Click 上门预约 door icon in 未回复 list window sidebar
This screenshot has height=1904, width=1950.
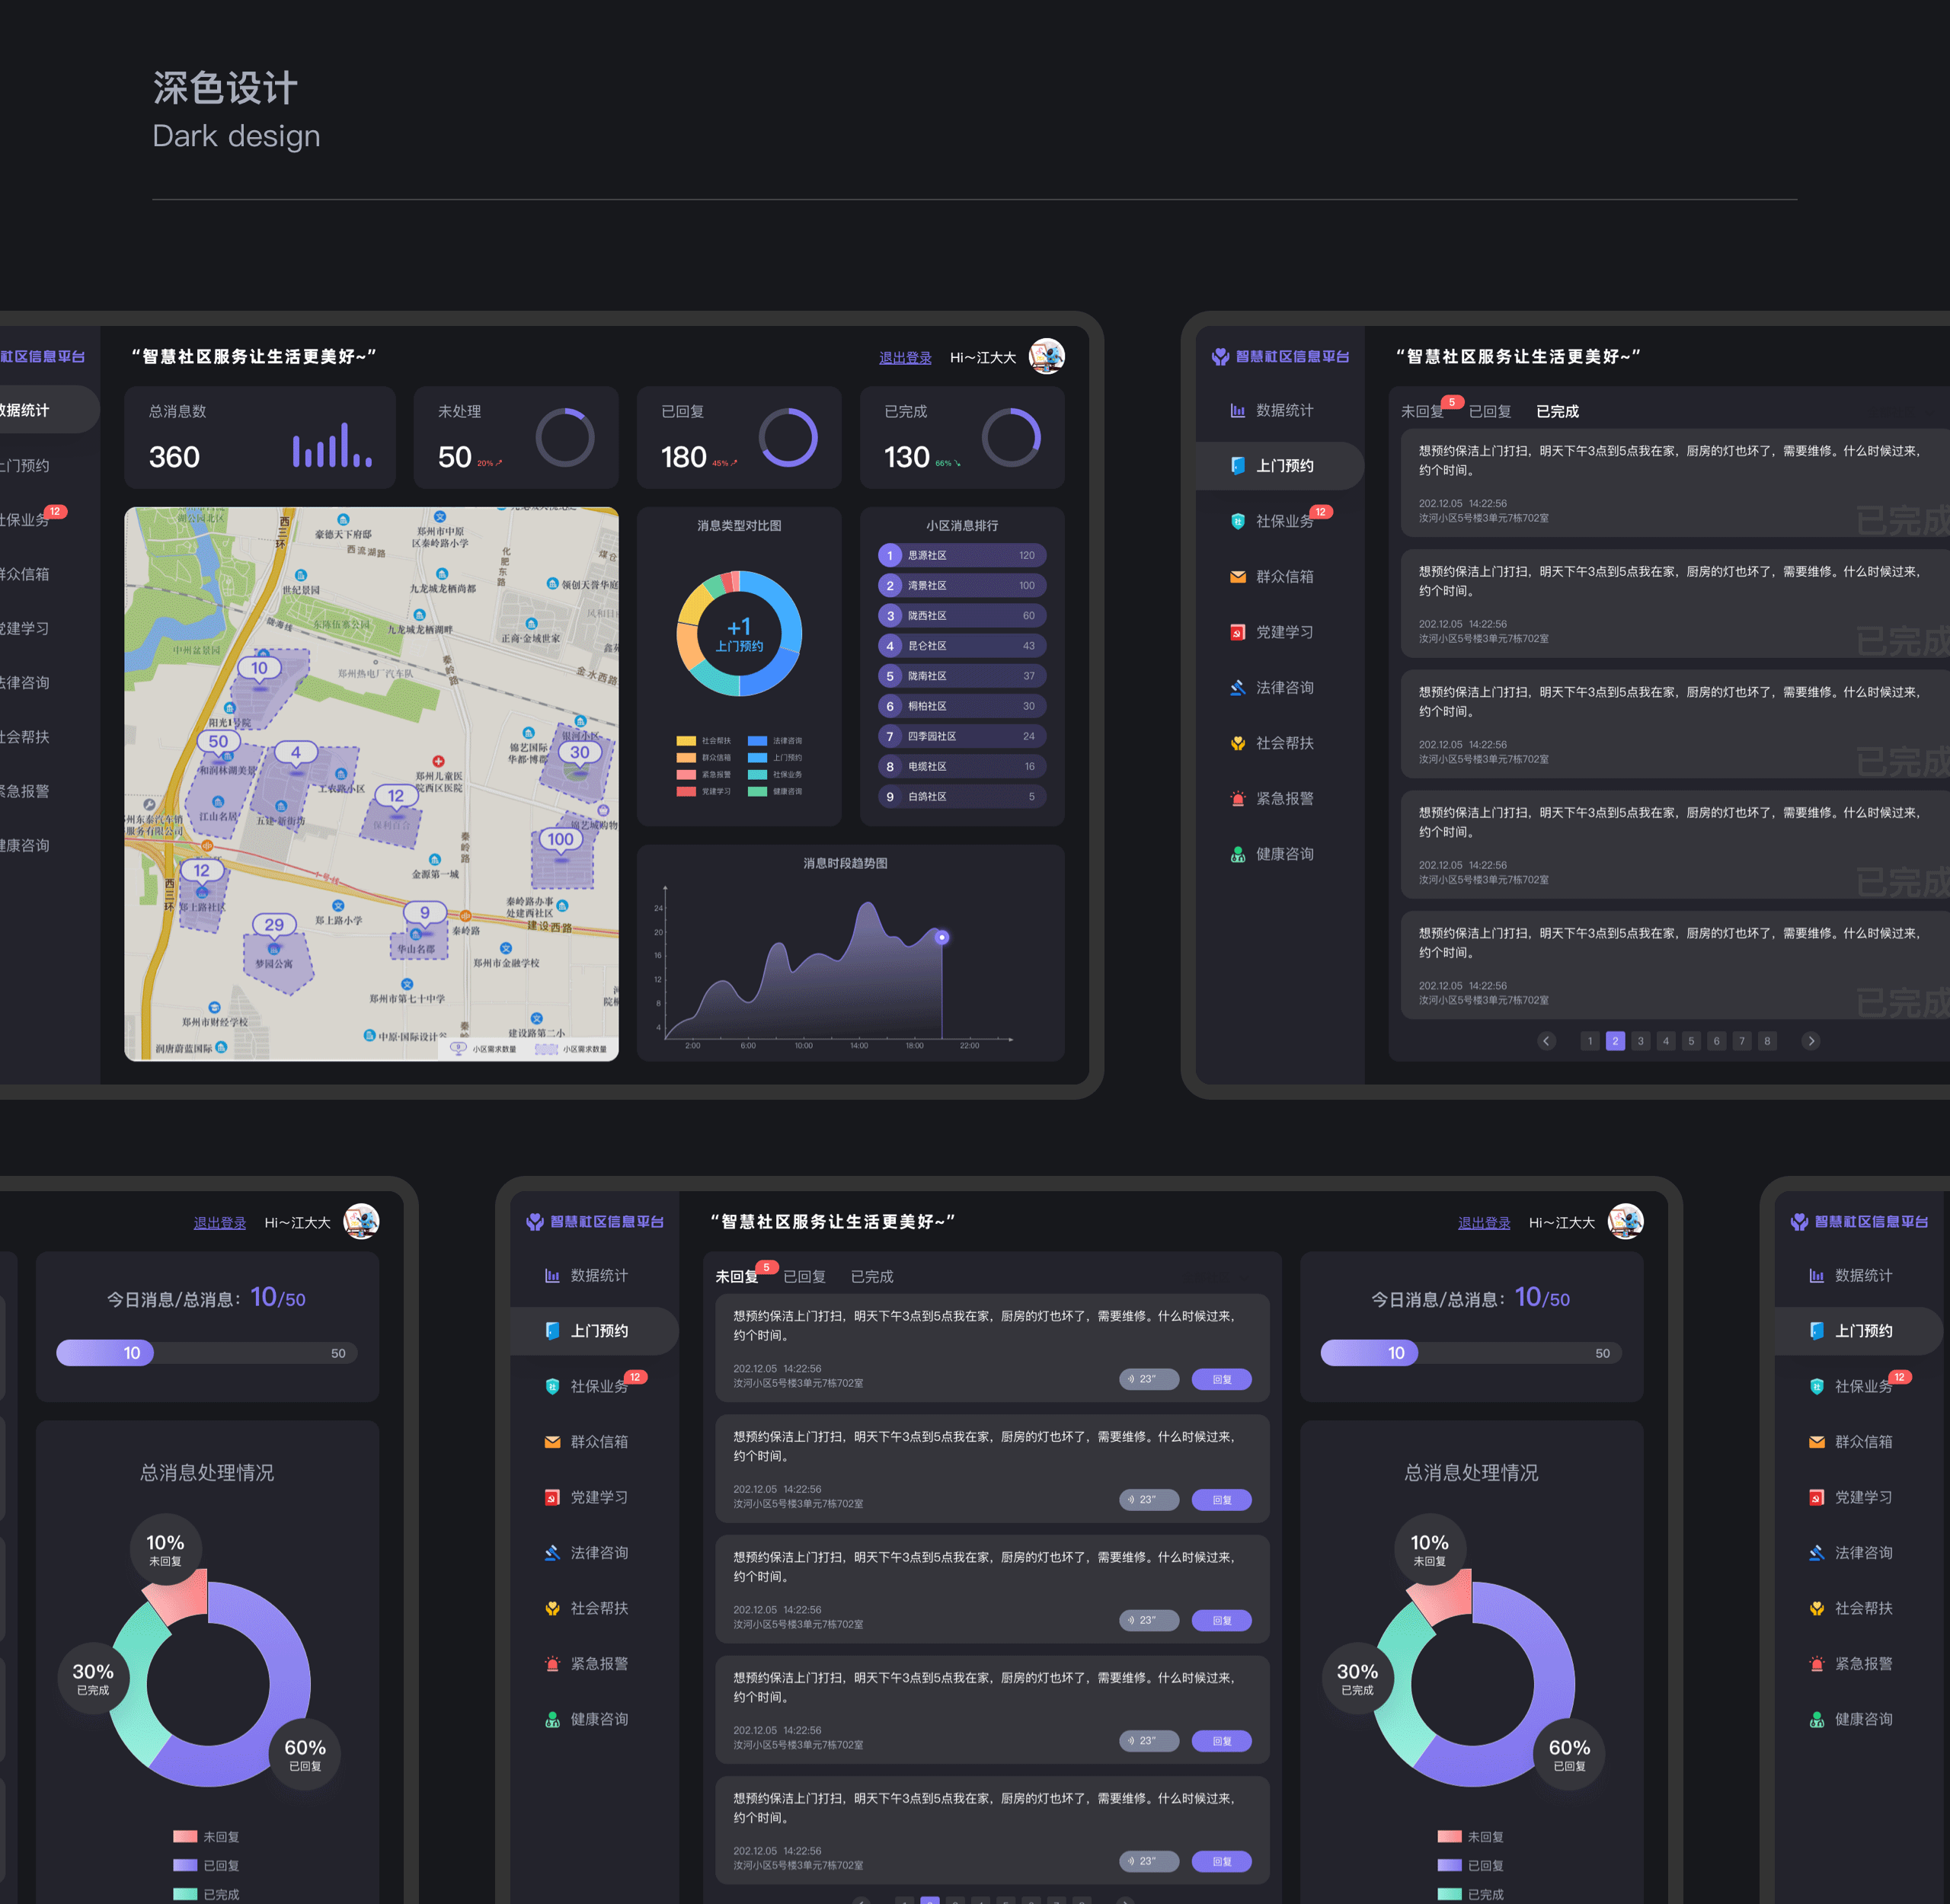click(x=552, y=1331)
